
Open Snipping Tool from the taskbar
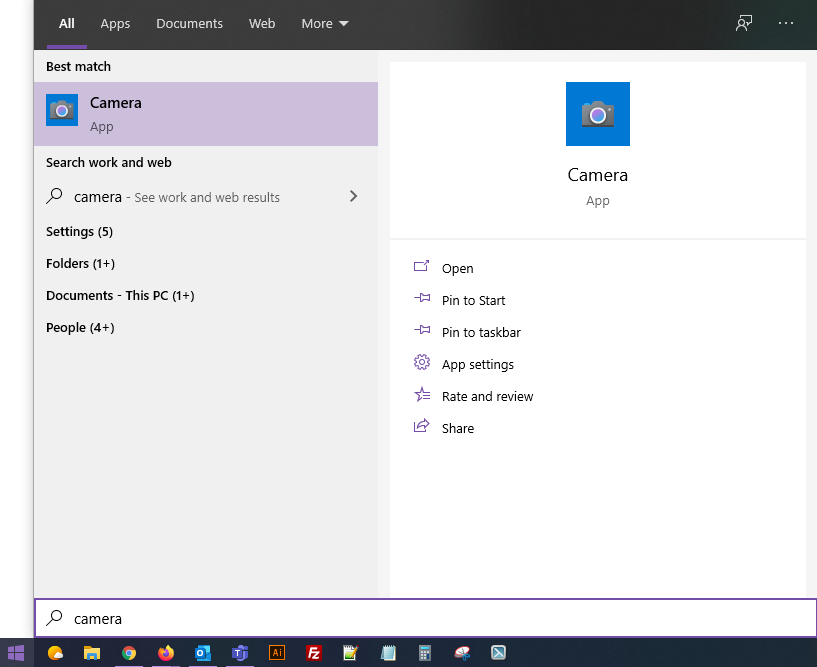click(x=462, y=652)
